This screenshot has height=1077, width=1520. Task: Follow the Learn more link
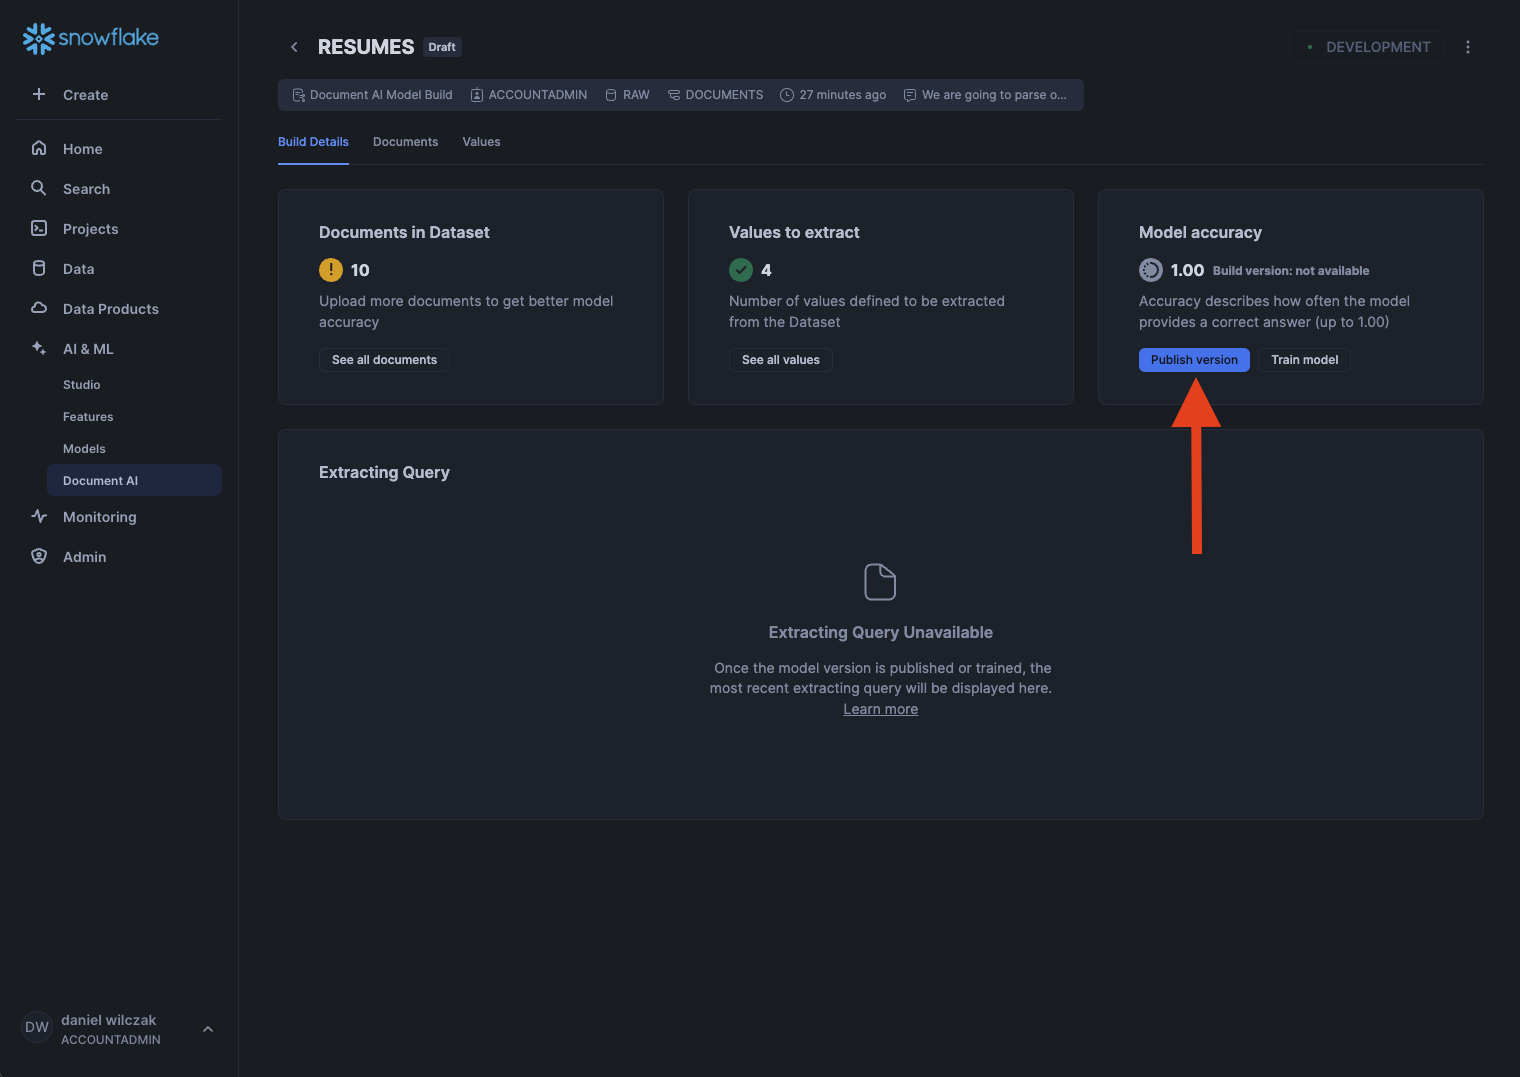[880, 709]
